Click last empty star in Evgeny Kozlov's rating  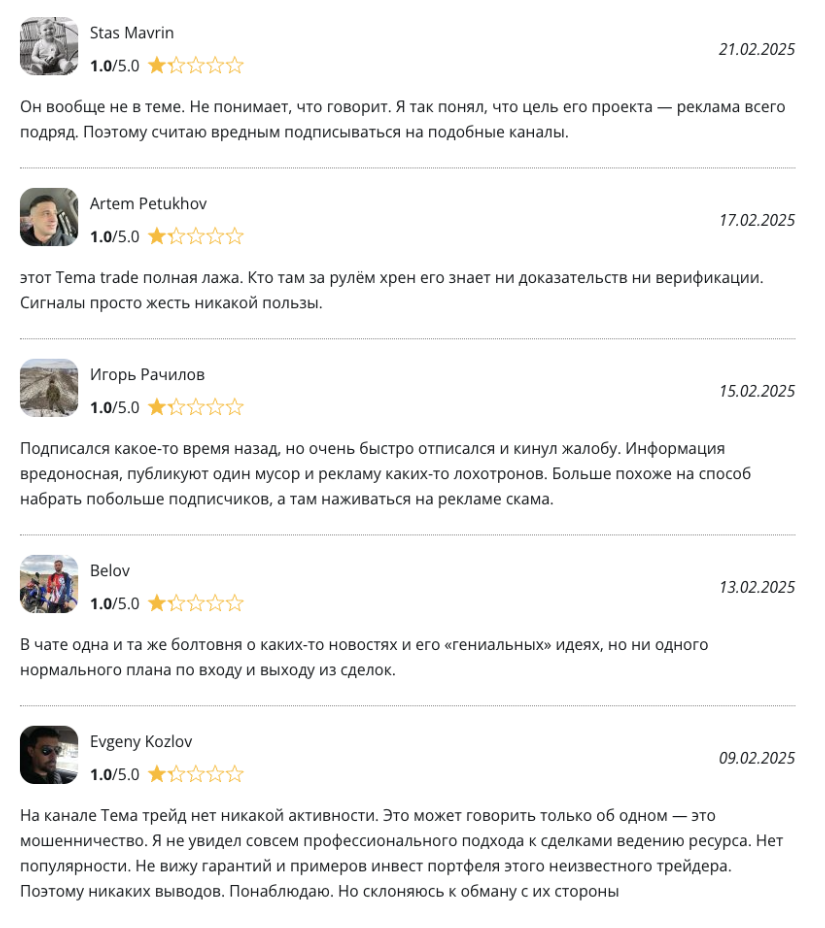[234, 775]
